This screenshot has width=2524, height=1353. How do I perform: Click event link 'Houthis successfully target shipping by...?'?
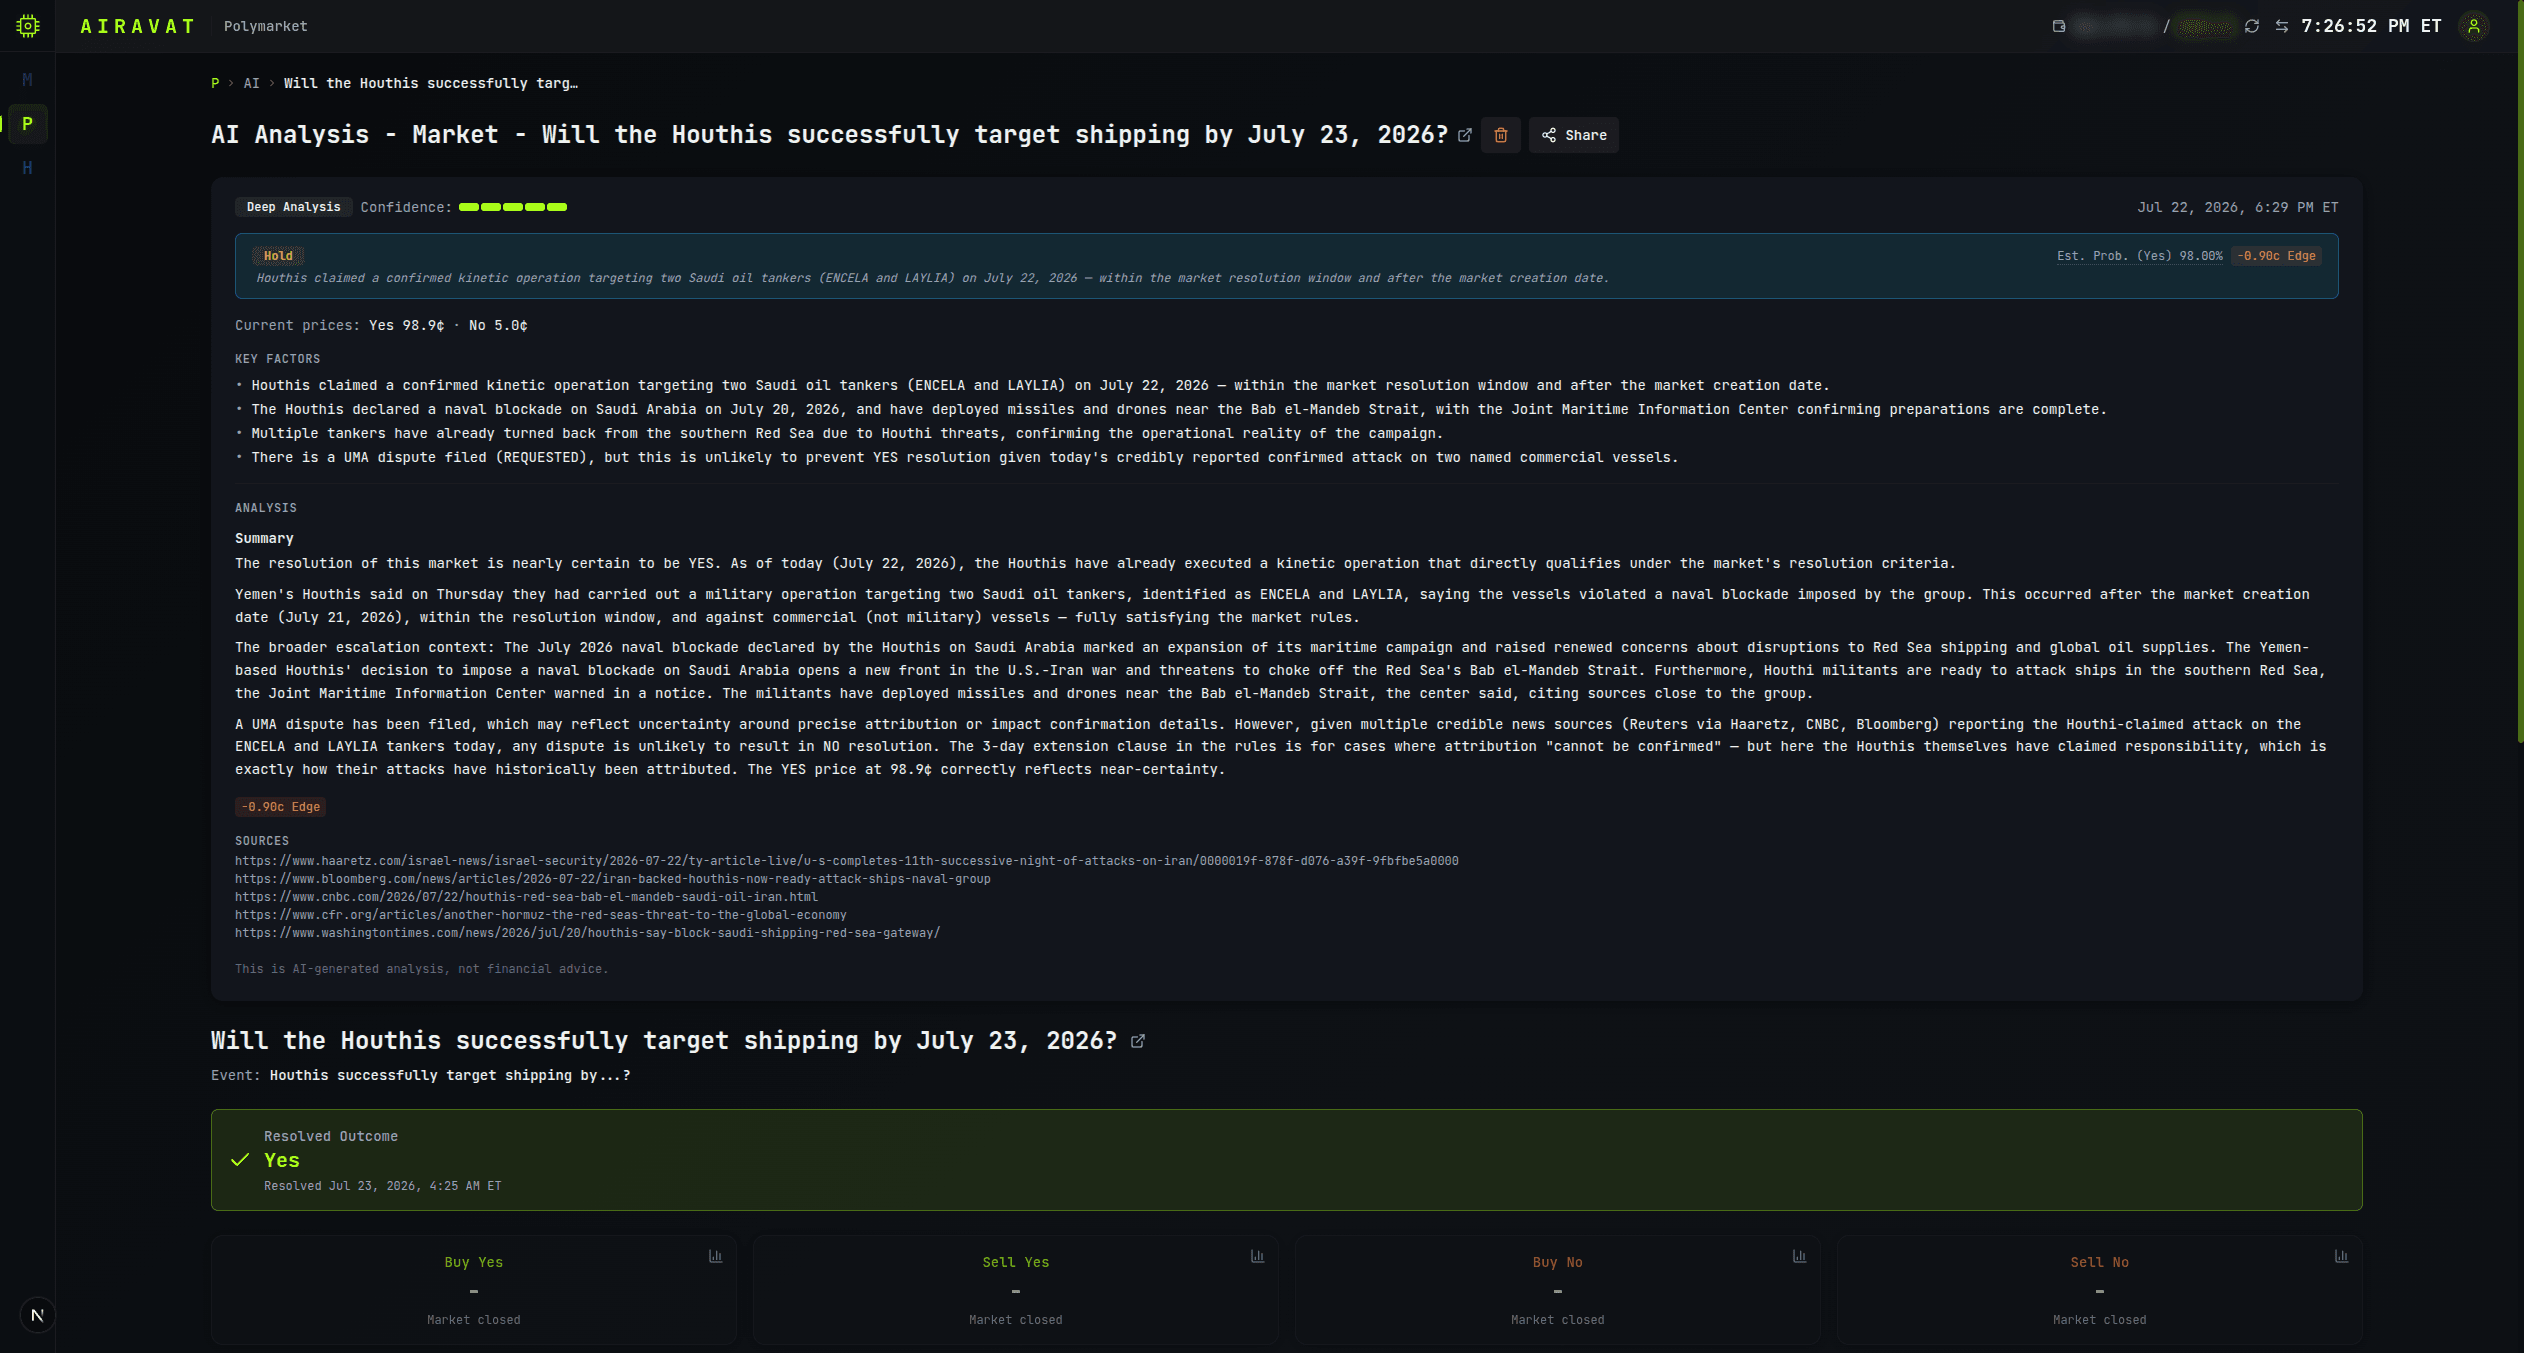pos(450,1075)
